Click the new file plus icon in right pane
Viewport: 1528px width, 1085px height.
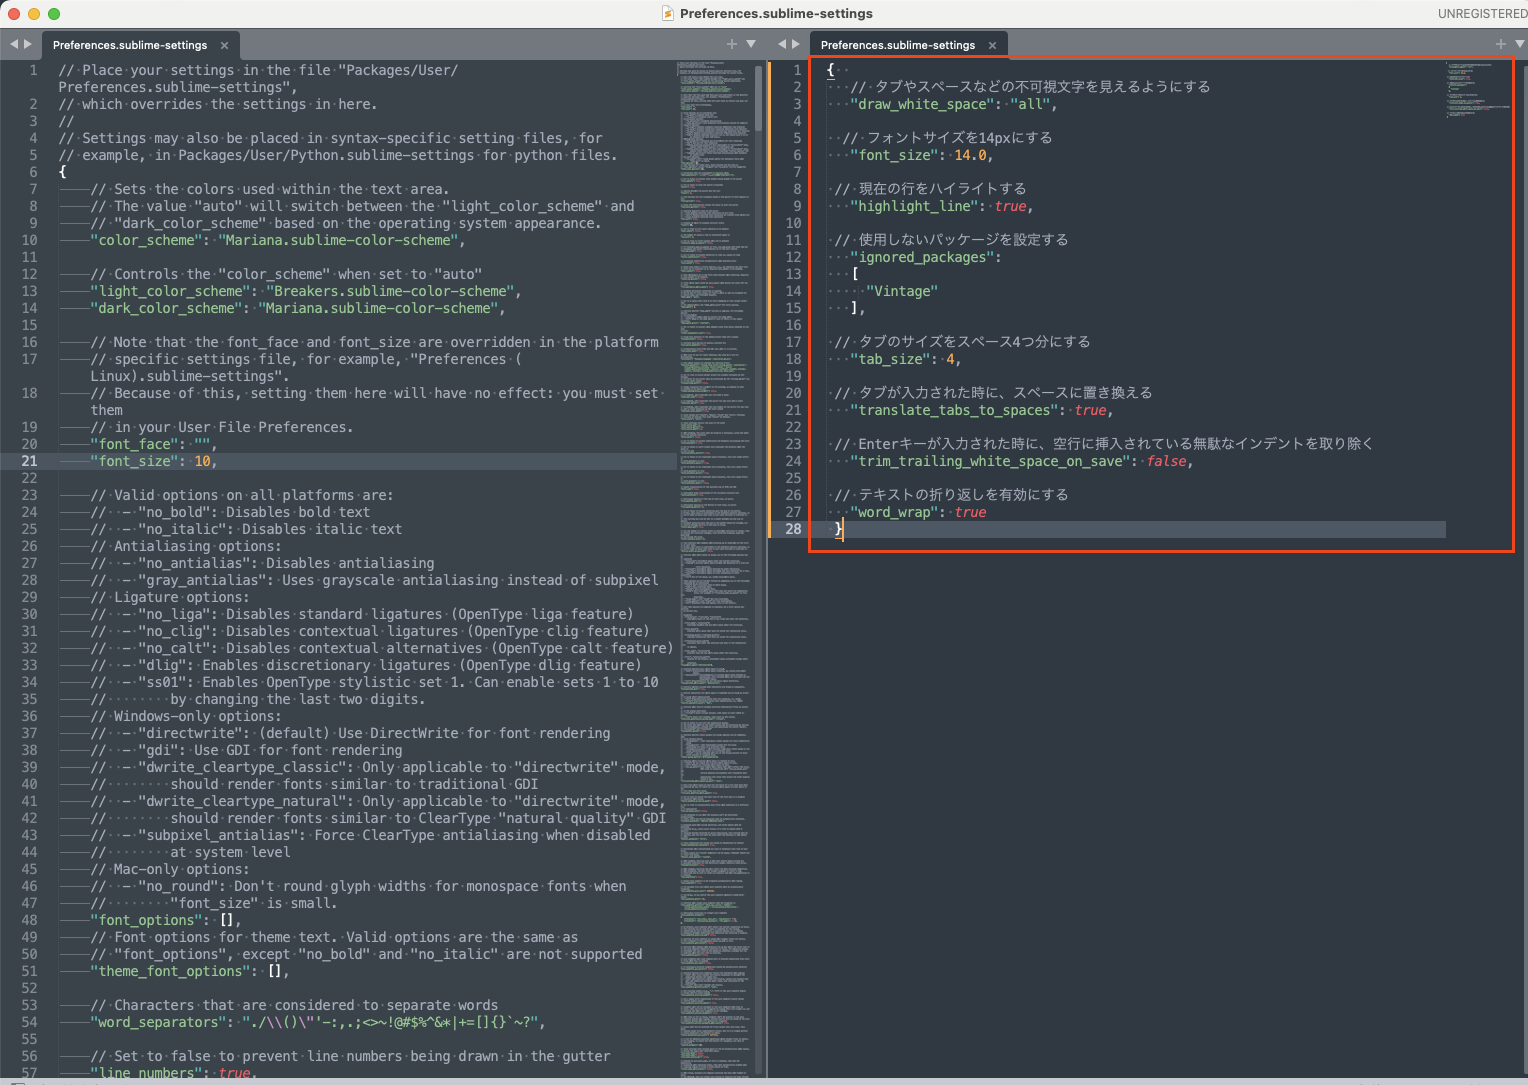(1500, 44)
